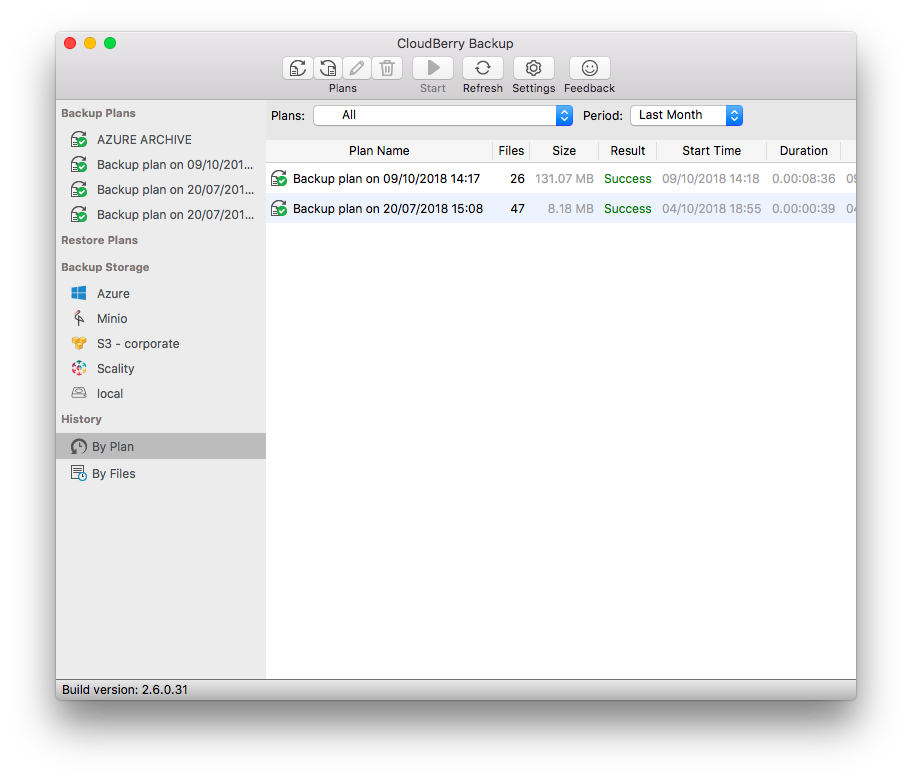Image resolution: width=912 pixels, height=780 pixels.
Task: Click the Start button in the toolbar
Action: [432, 67]
